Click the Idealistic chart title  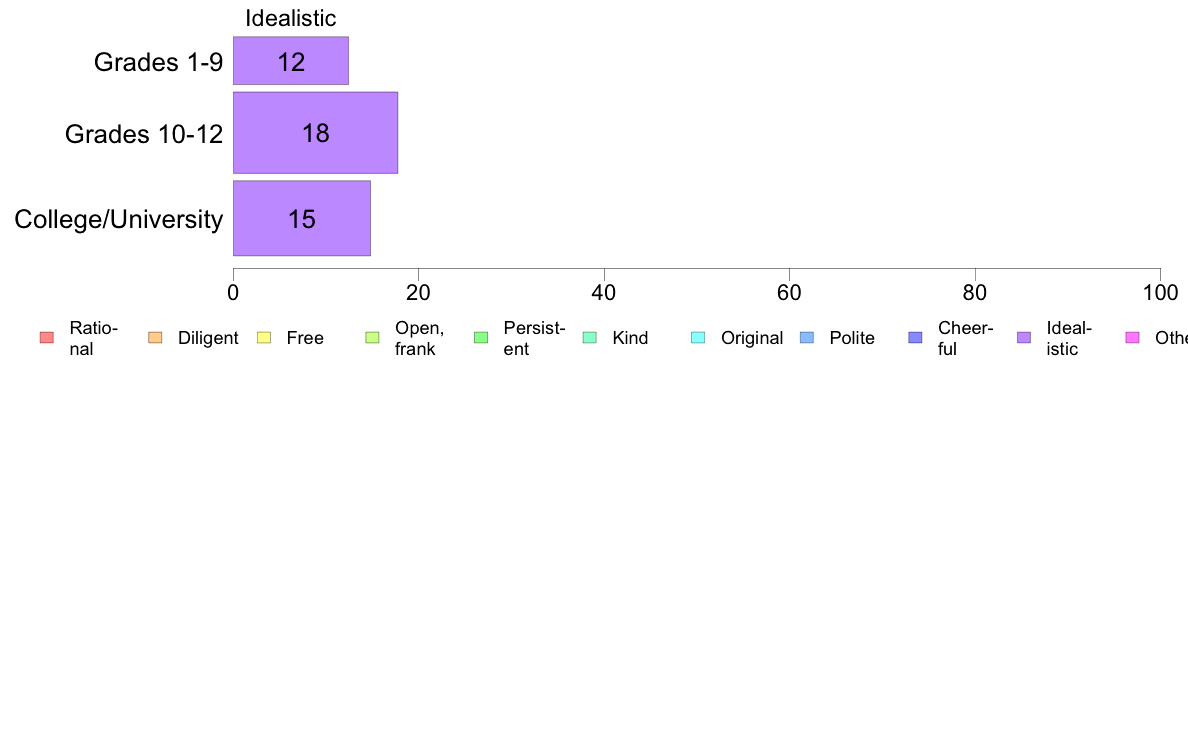pos(291,18)
